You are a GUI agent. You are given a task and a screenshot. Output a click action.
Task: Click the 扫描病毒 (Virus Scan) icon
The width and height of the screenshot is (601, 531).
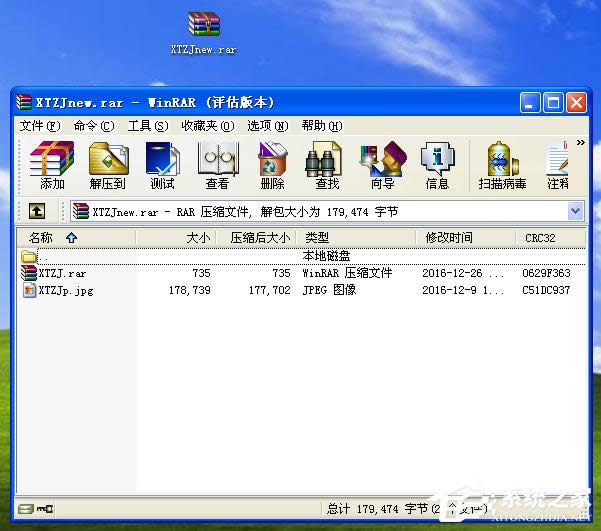[x=503, y=165]
